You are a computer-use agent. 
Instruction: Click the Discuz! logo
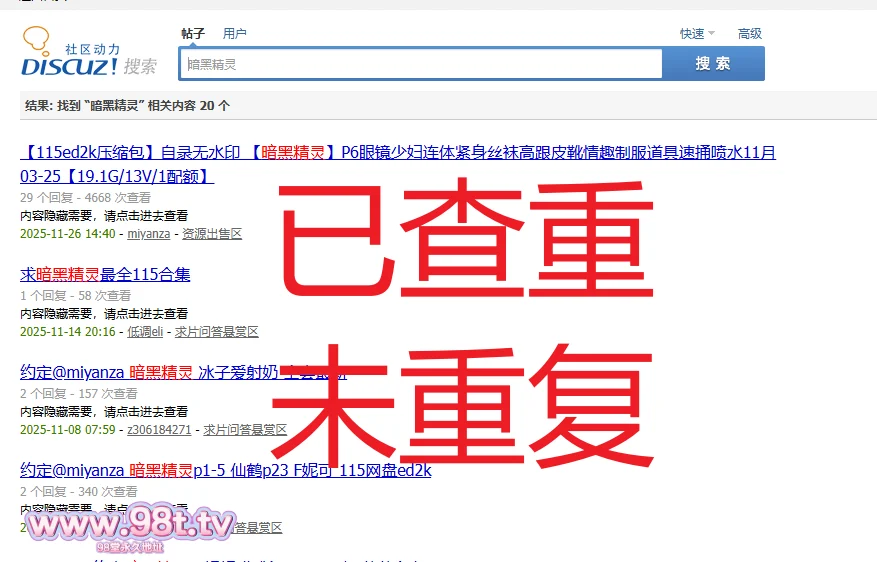tap(70, 66)
